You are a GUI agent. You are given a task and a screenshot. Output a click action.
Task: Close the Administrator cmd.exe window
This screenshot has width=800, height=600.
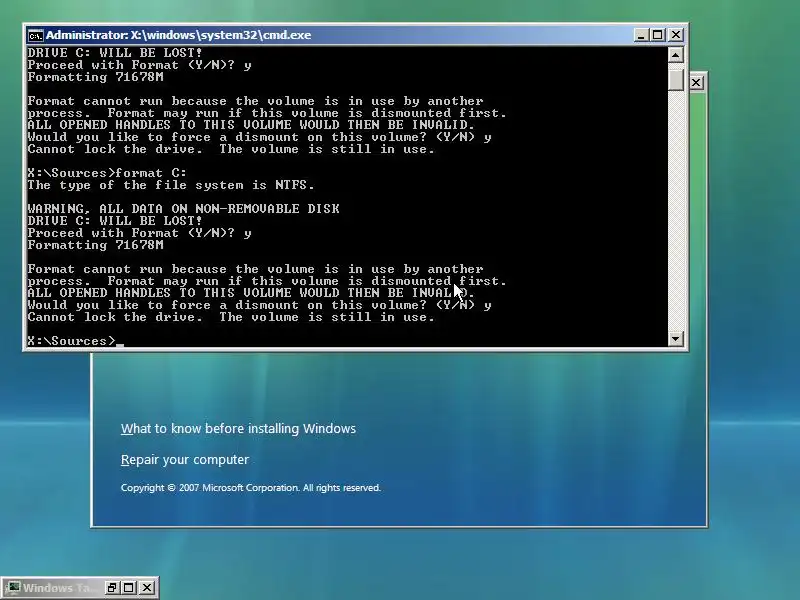point(676,35)
